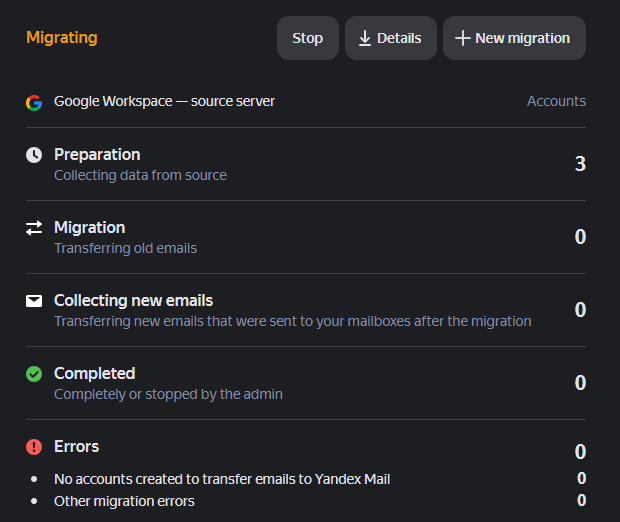Click the Migration row count 0
The width and height of the screenshot is (620, 522).
click(580, 237)
